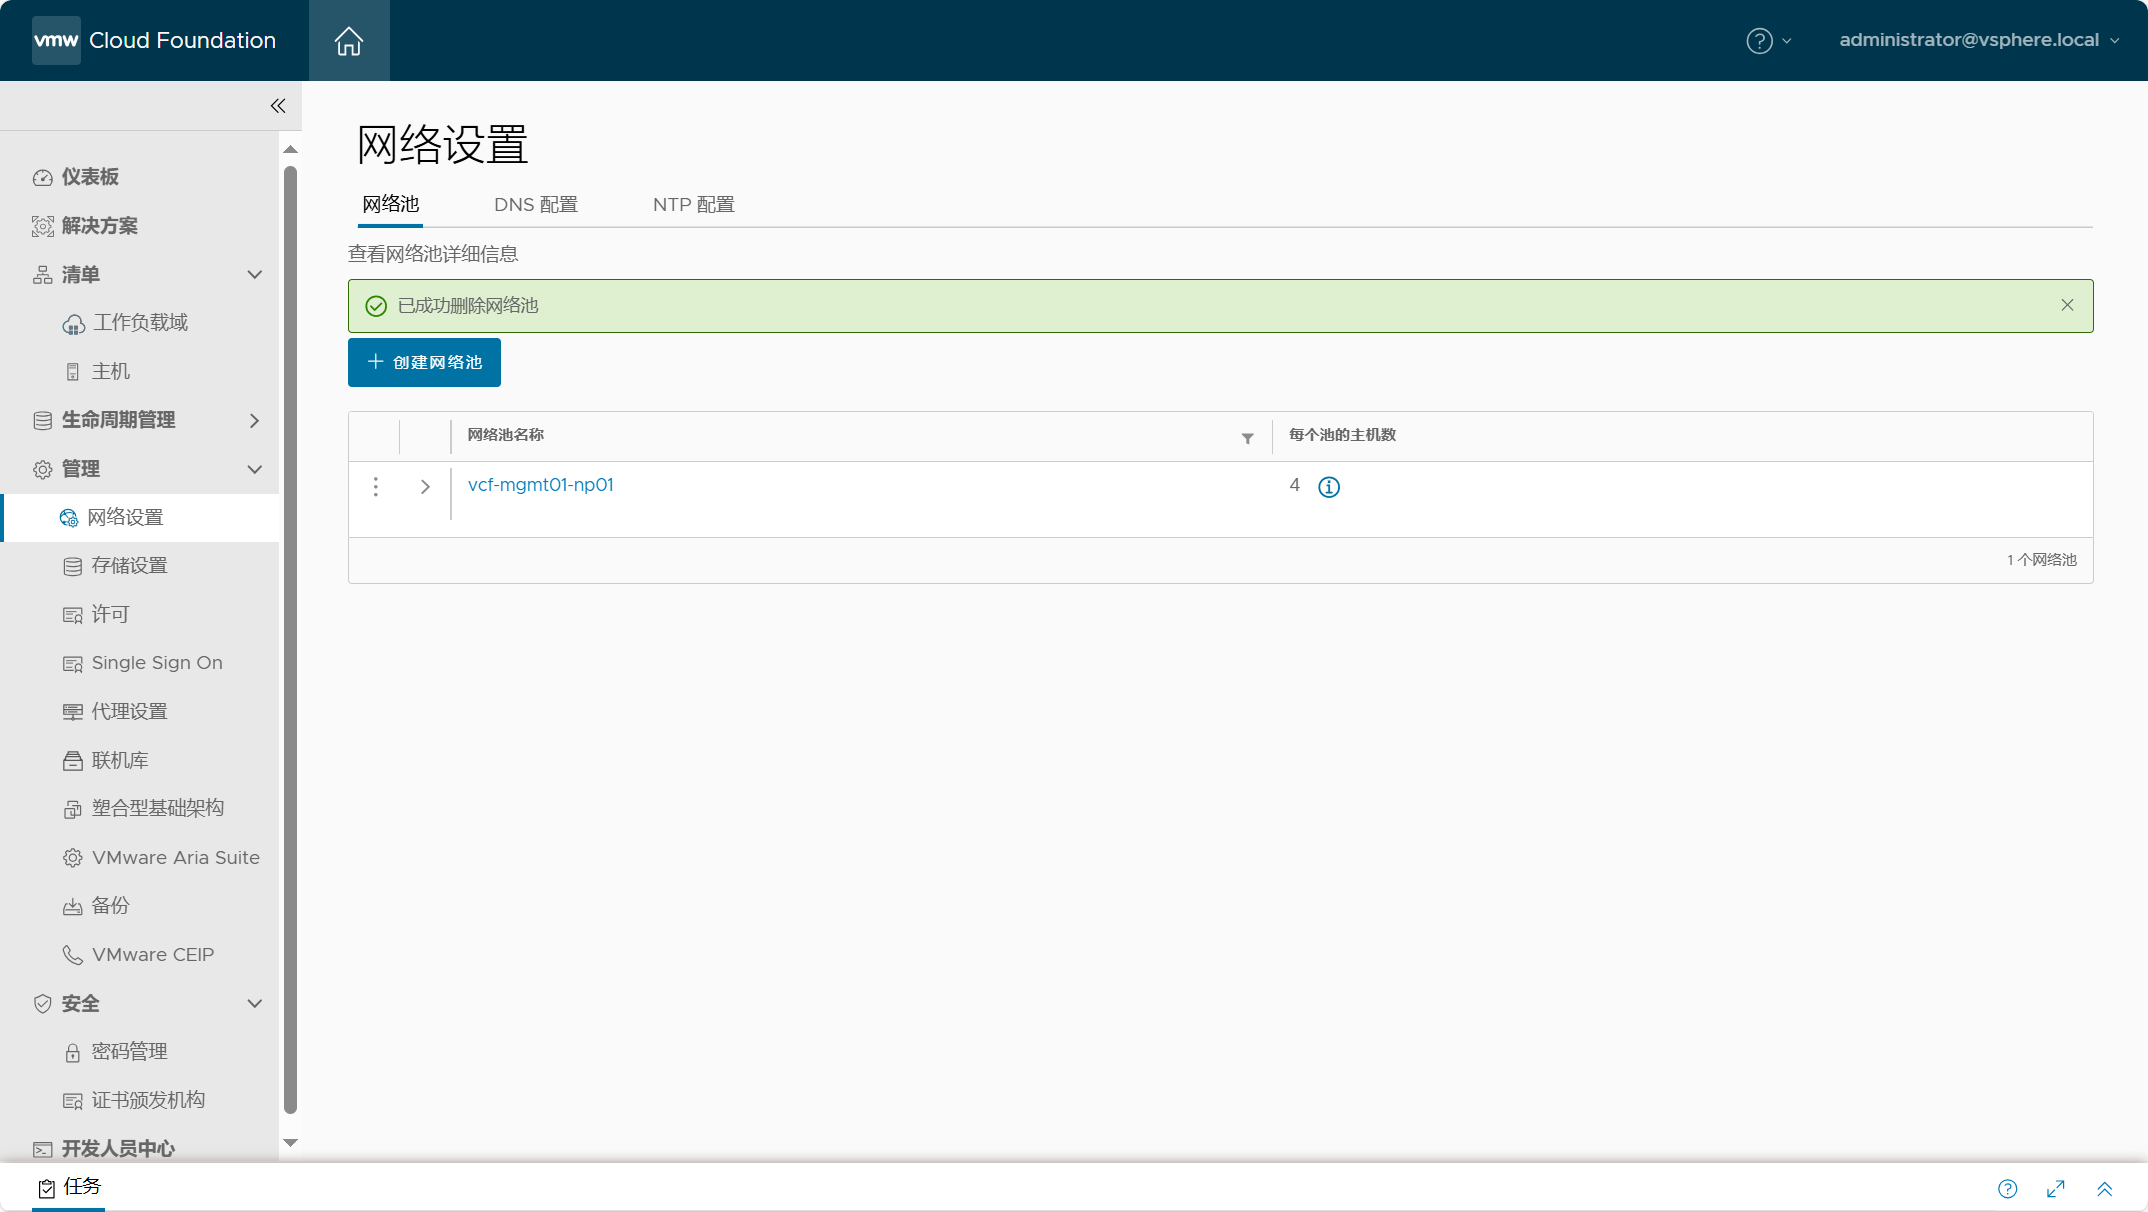Viewport: 2148px width, 1212px height.
Task: Click the 管理 gear icon
Action: point(42,470)
